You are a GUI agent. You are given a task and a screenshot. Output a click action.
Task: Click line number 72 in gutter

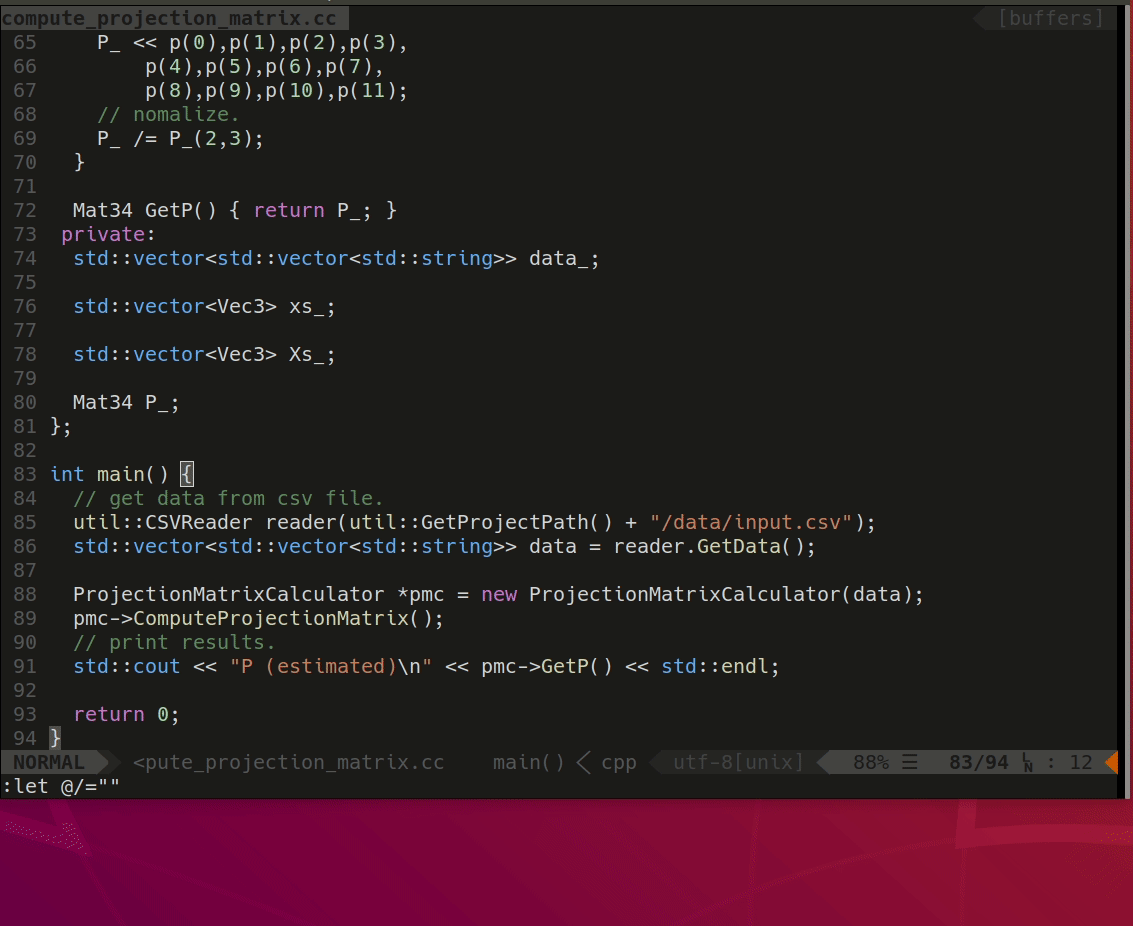[x=25, y=210]
